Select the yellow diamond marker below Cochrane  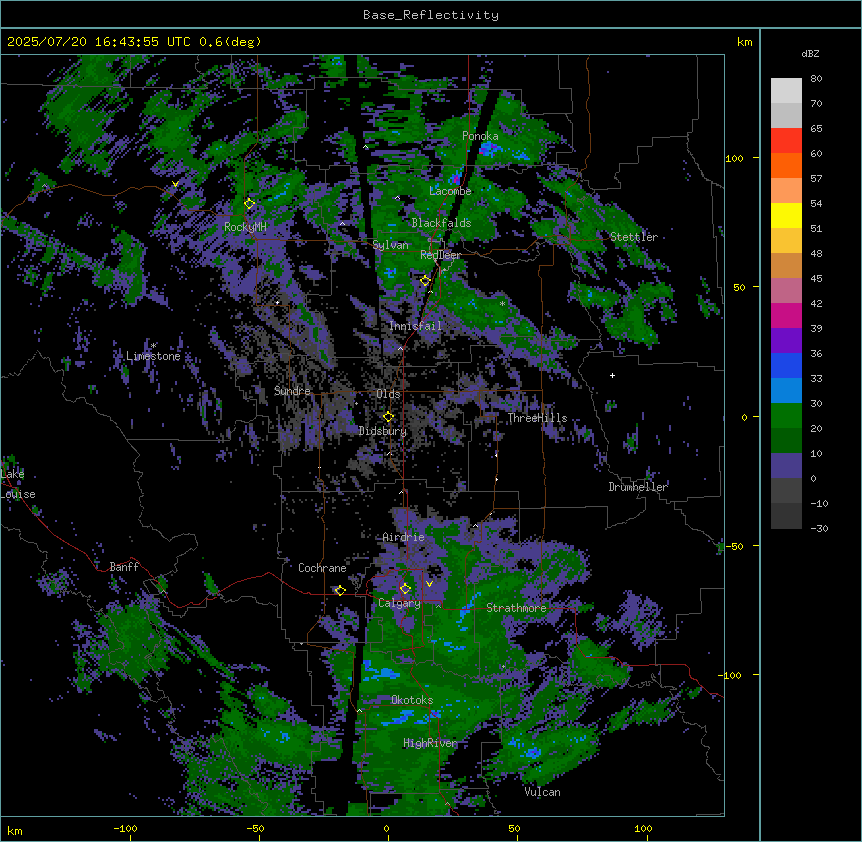[340, 591]
